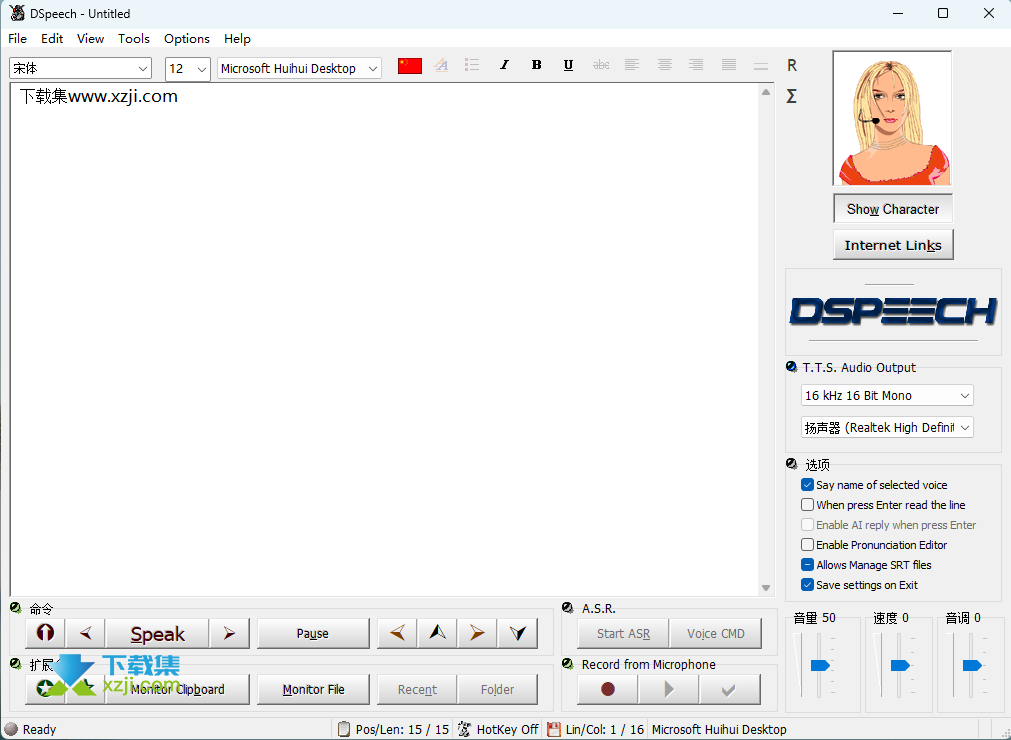
Task: Click the red floppy disk status icon
Action: coord(553,729)
